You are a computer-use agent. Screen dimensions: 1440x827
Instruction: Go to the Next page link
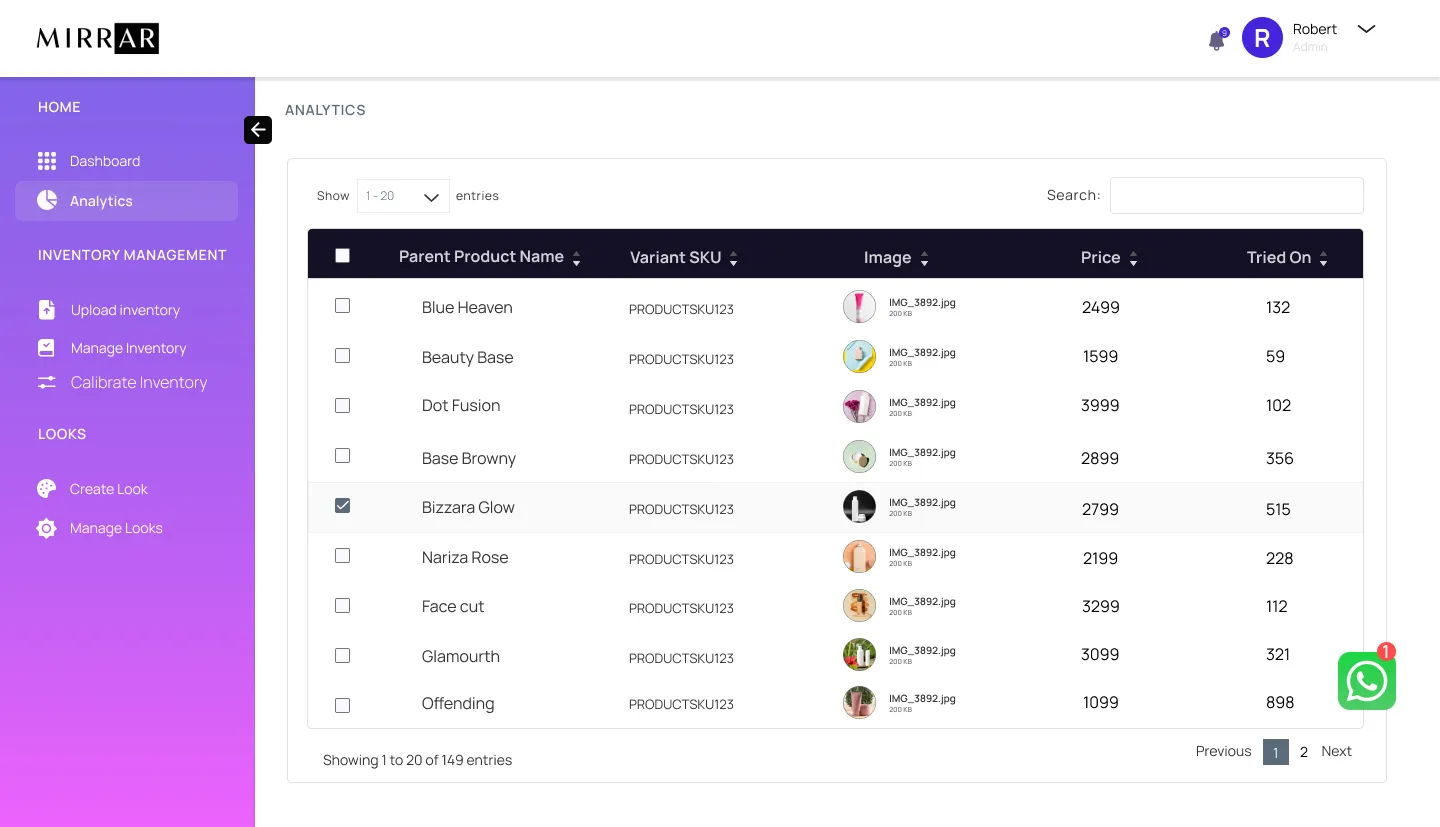click(x=1336, y=751)
